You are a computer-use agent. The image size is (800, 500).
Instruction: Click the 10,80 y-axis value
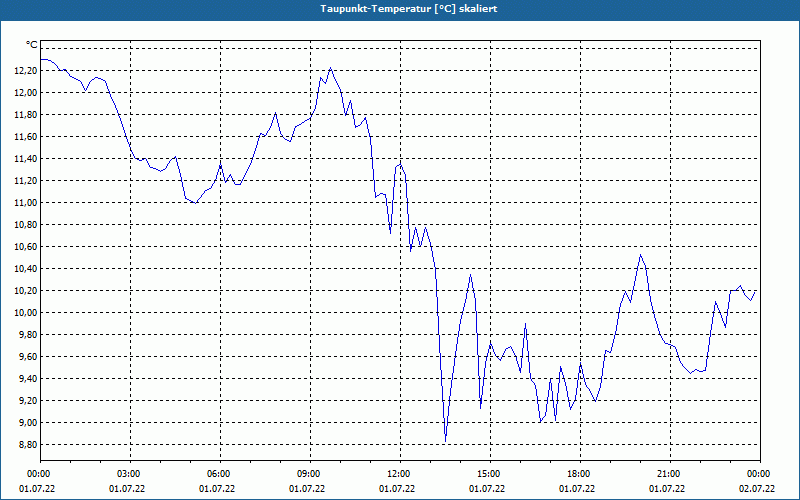[26, 224]
